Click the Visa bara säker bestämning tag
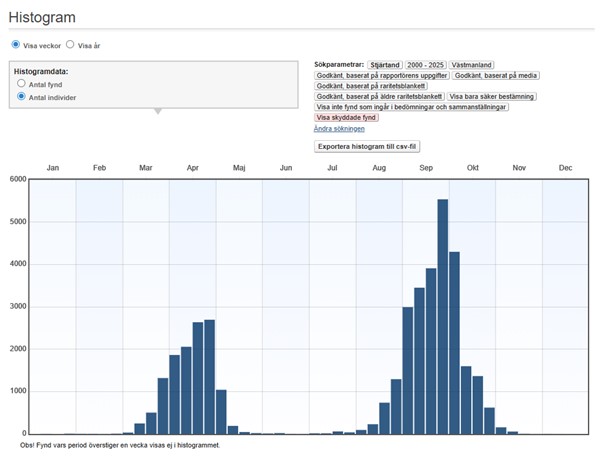 tap(491, 97)
